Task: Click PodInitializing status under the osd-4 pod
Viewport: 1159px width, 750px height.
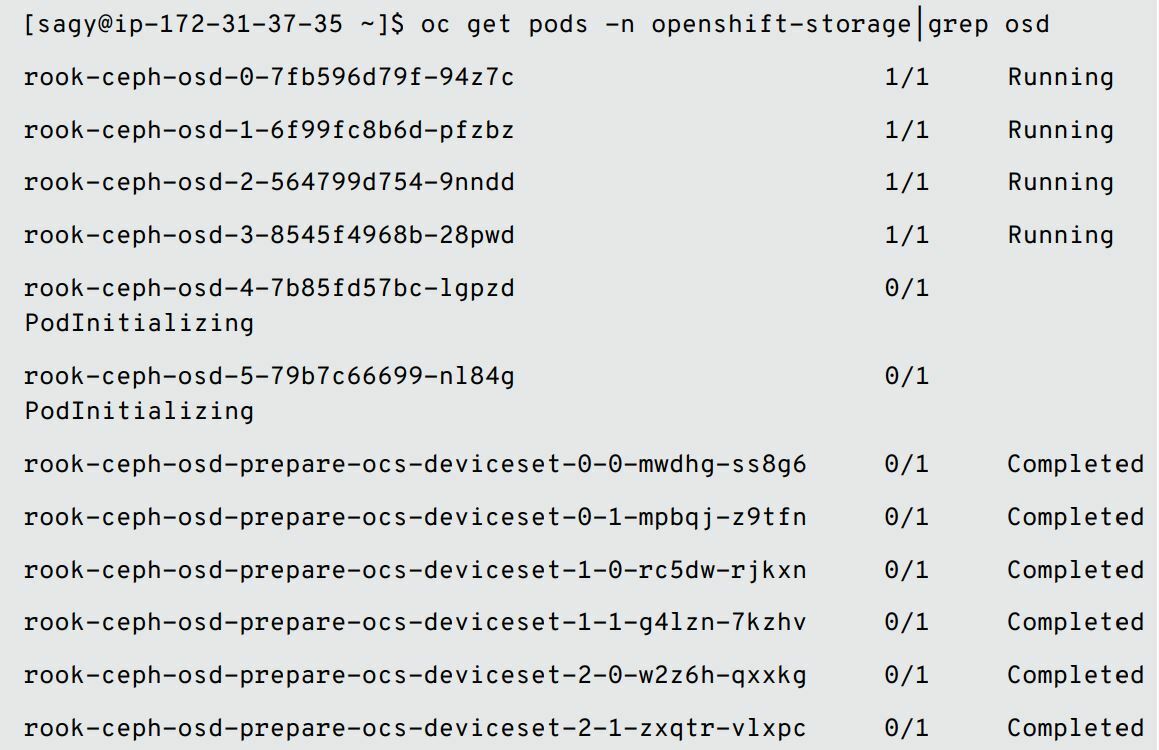Action: point(139,323)
